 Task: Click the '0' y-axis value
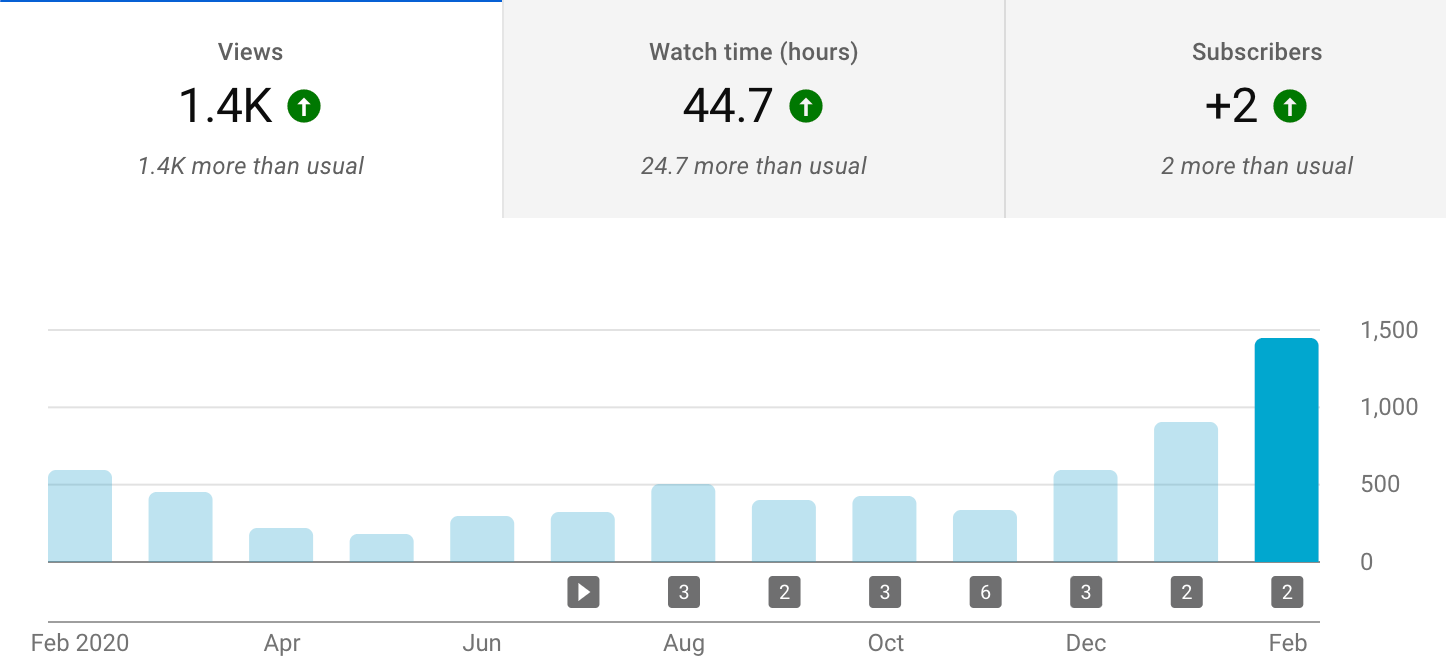[x=1367, y=562]
